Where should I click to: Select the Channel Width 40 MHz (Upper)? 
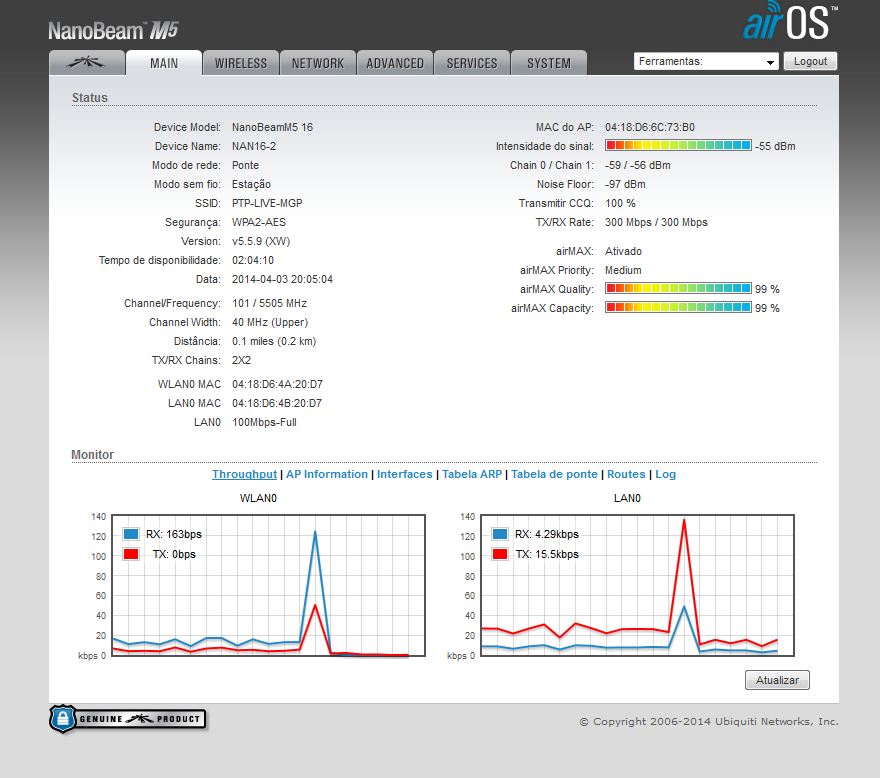270,322
